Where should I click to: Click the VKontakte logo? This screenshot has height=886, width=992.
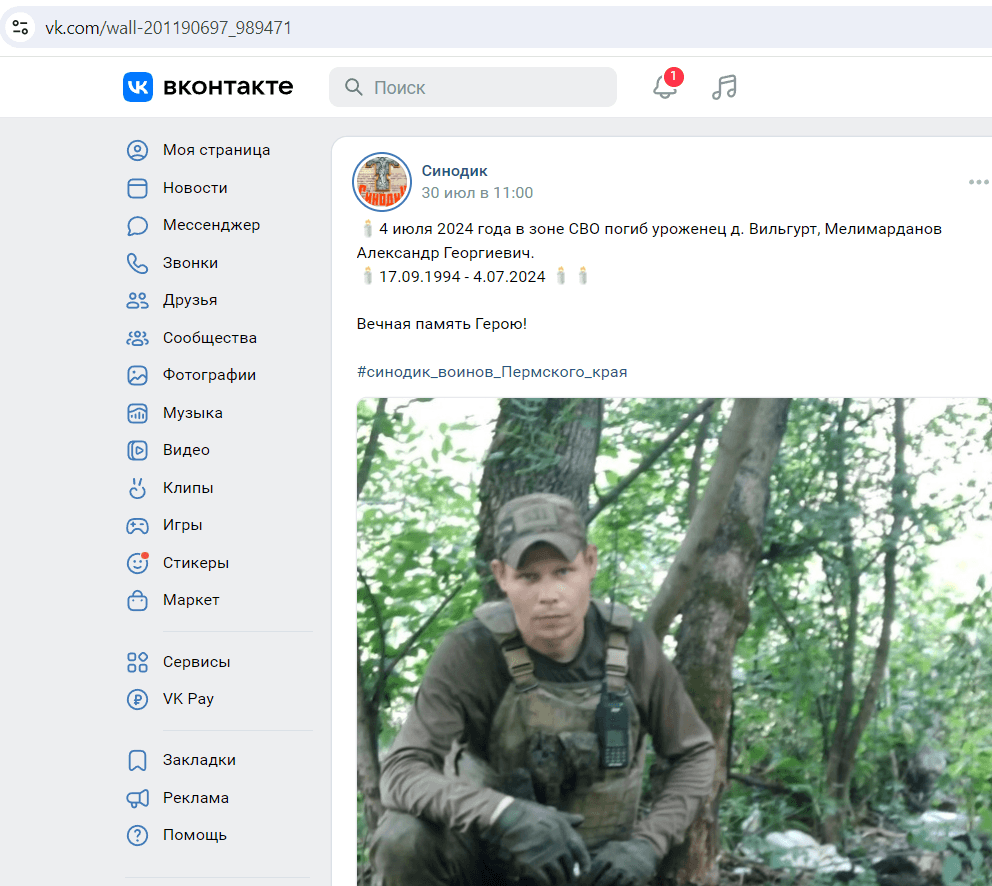point(208,87)
